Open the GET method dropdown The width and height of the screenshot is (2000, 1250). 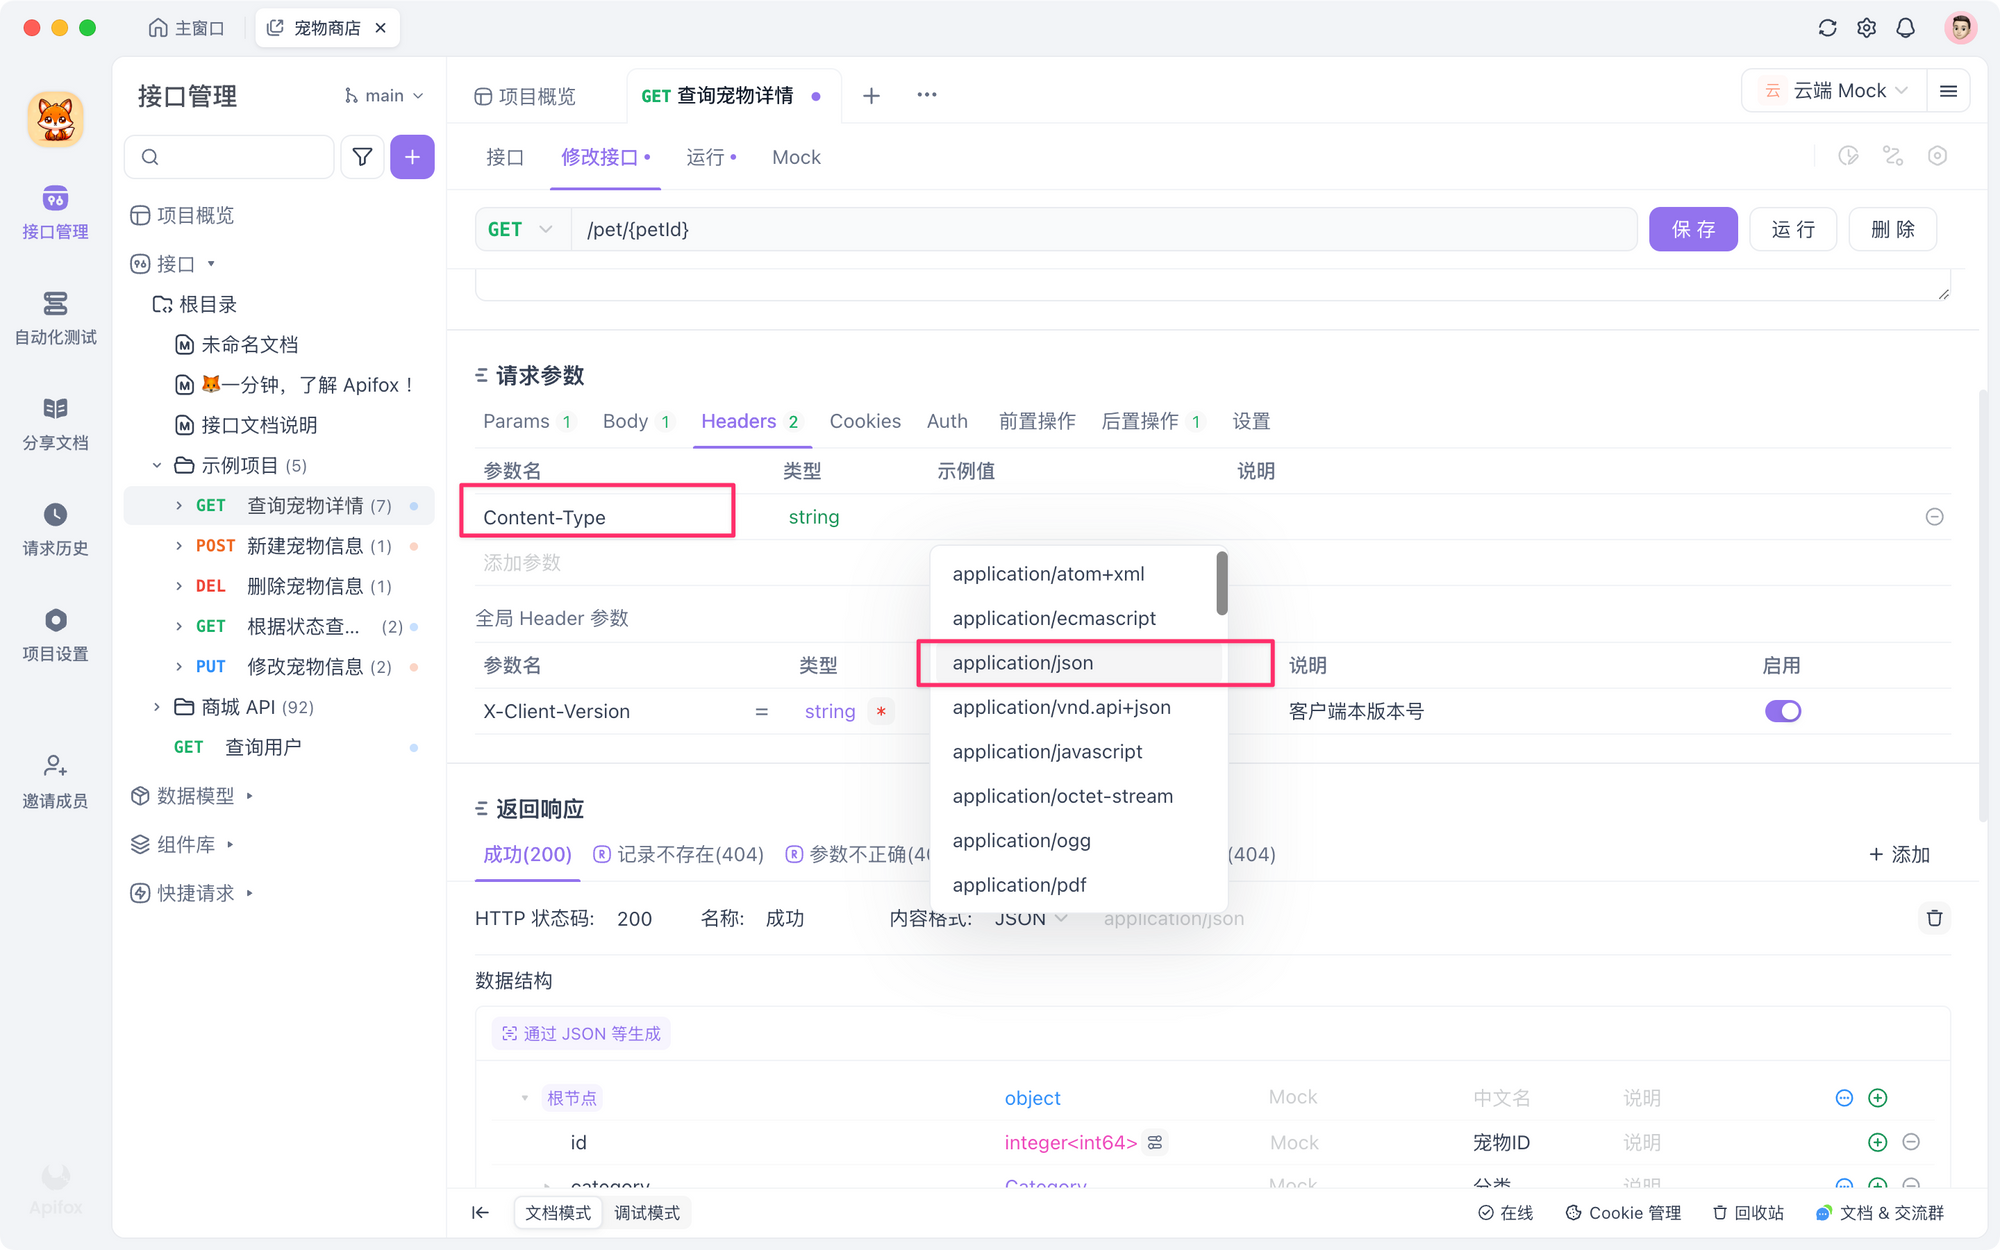tap(521, 229)
